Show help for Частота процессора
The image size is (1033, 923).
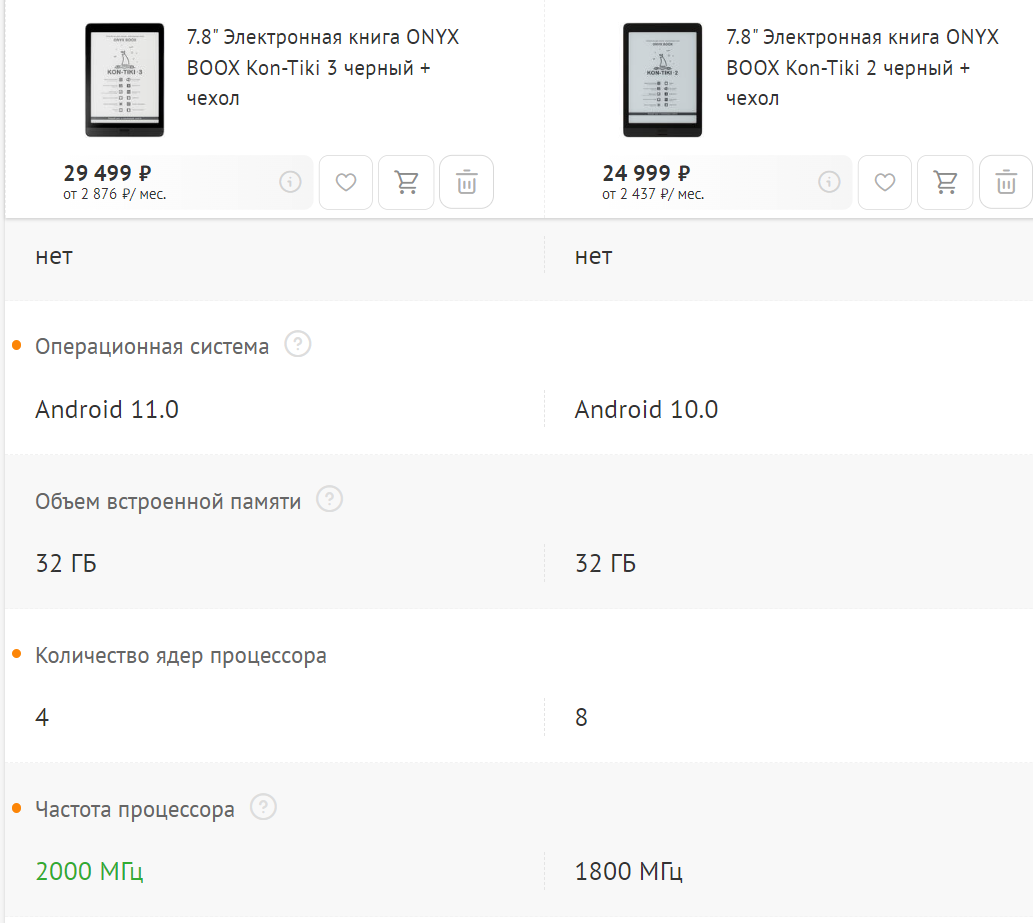tap(264, 807)
